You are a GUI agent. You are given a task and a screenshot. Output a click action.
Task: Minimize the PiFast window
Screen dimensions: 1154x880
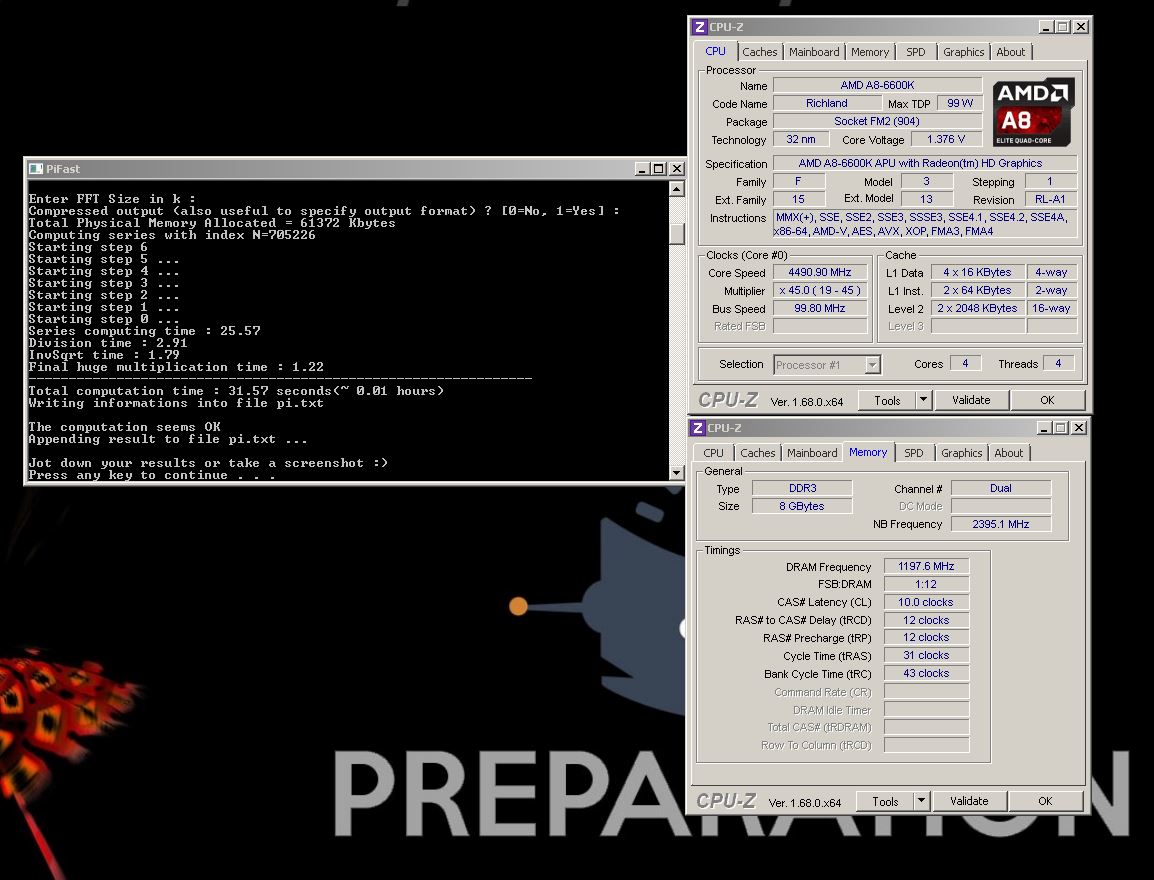pos(642,168)
